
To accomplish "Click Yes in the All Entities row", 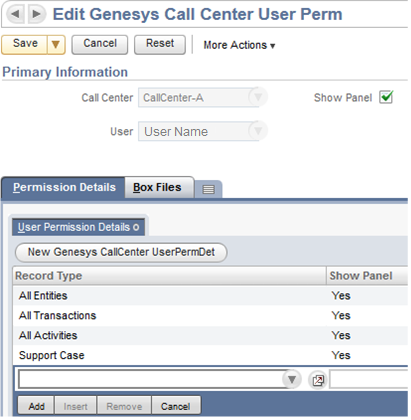I will pos(341,295).
